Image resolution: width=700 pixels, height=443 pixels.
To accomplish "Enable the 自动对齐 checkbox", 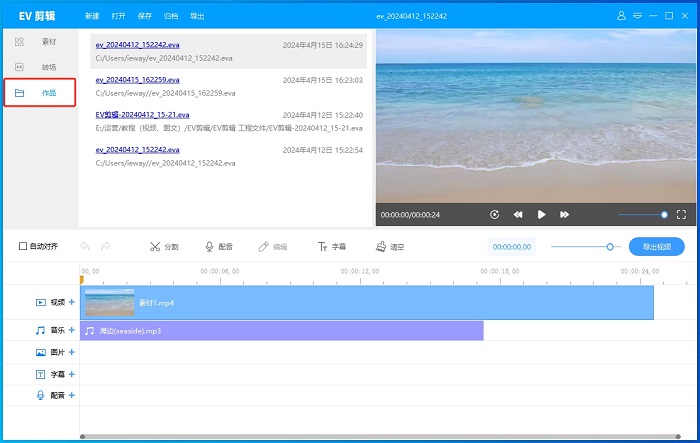I will 24,246.
